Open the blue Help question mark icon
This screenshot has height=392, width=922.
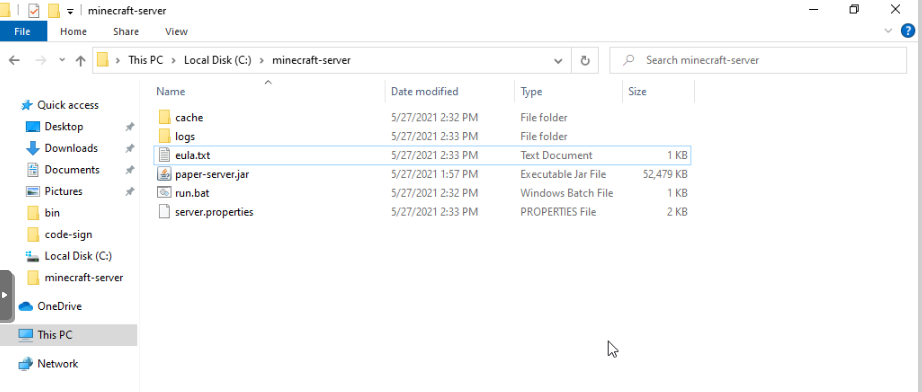(908, 31)
